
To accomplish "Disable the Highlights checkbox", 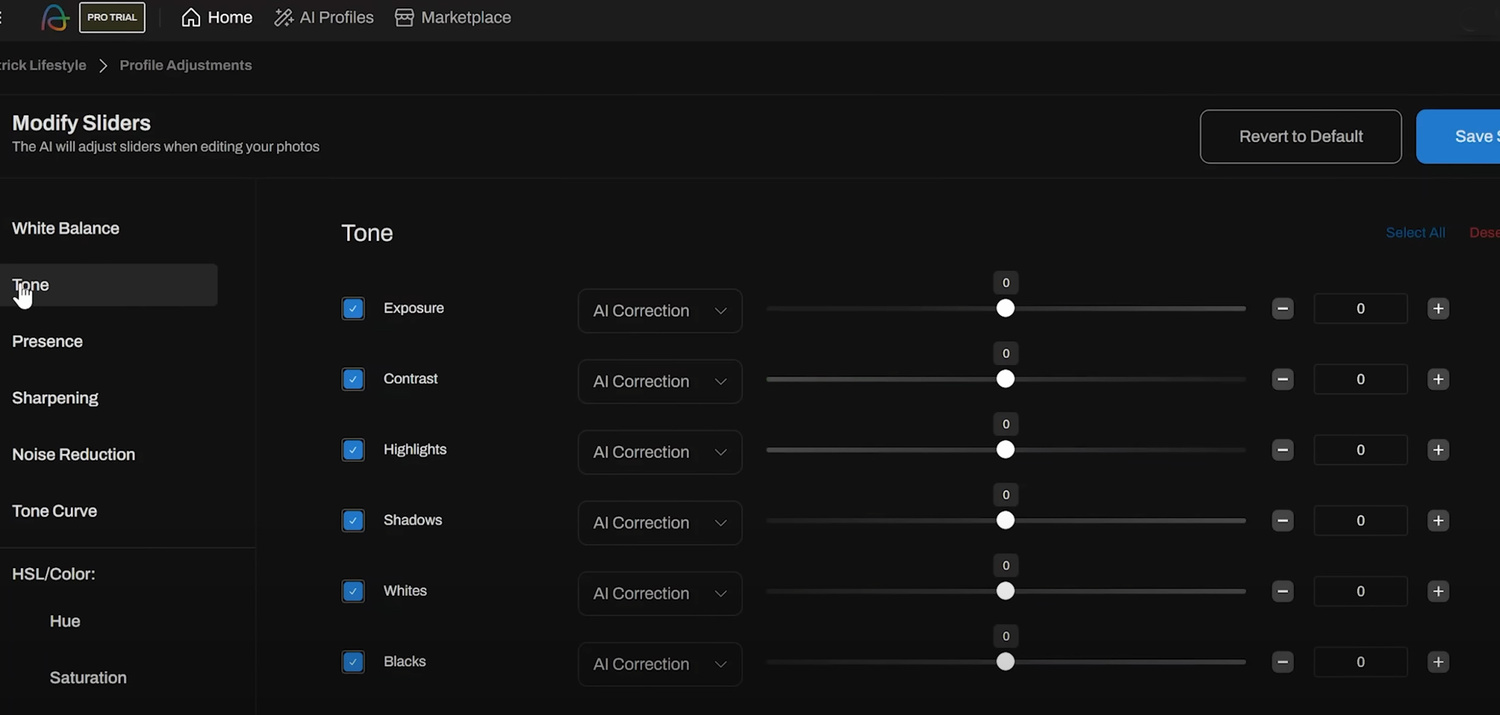I will coord(353,450).
